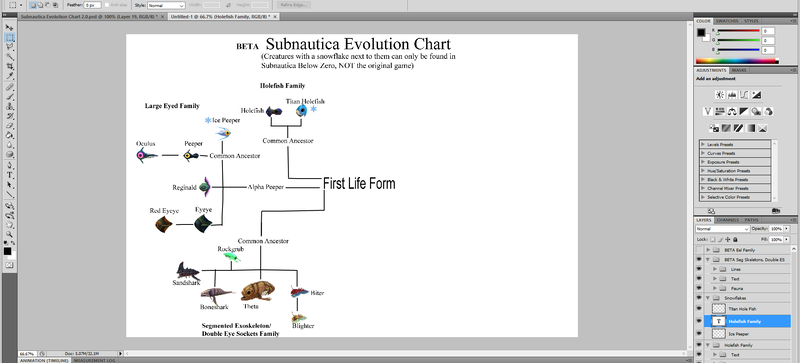Select the Line shape tool
The image size is (800, 363).
(10, 195)
